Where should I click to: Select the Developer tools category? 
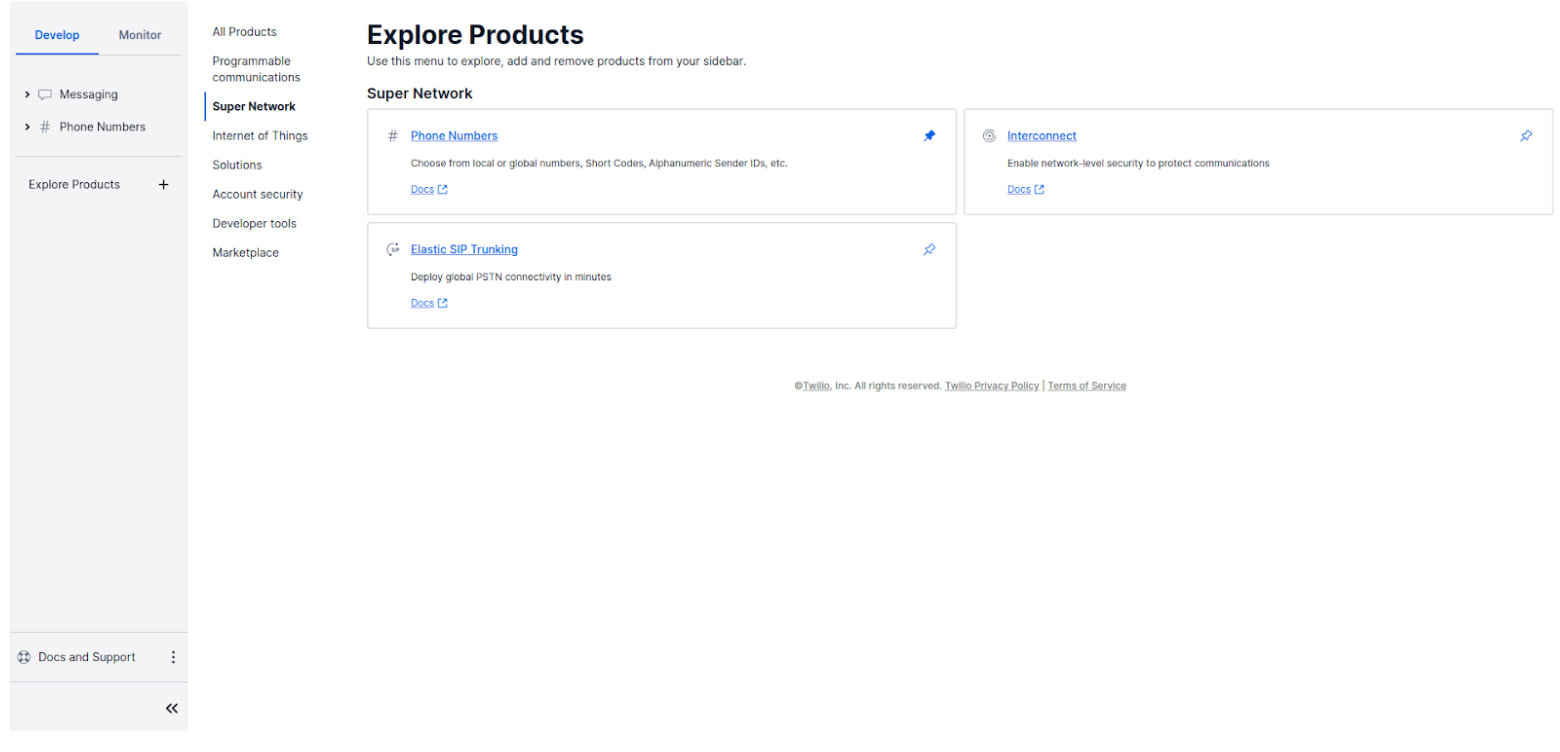(254, 224)
